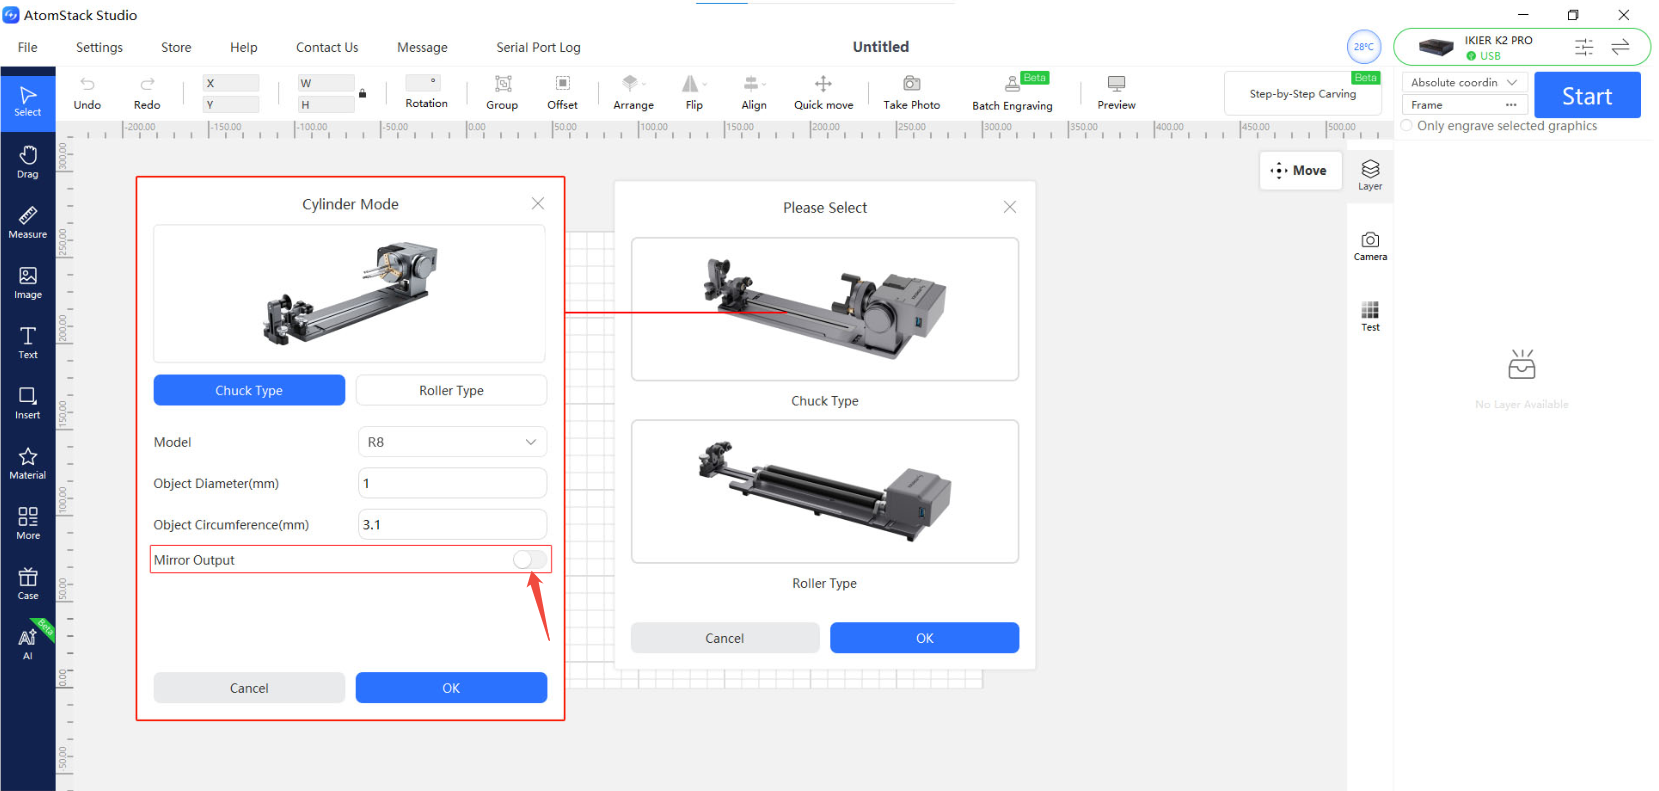Click the Take Photo toolbar icon

pyautogui.click(x=911, y=92)
